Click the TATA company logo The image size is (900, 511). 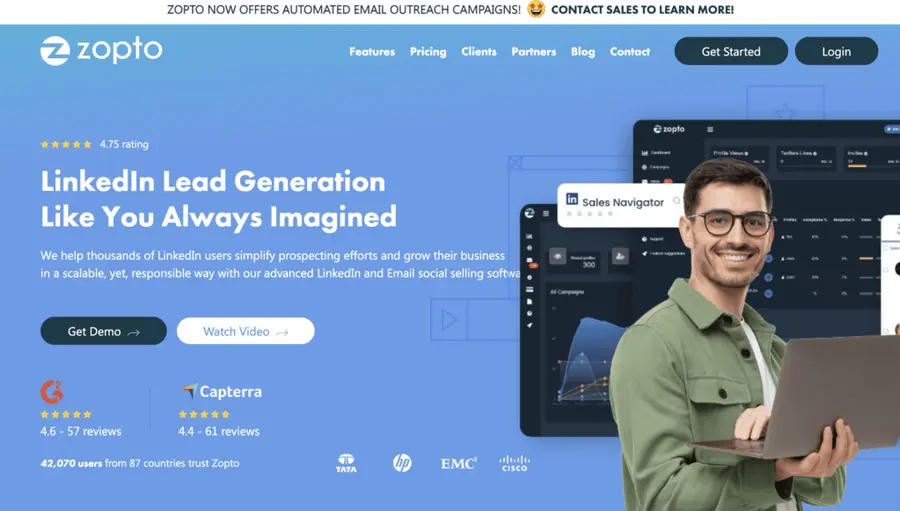[x=346, y=463]
